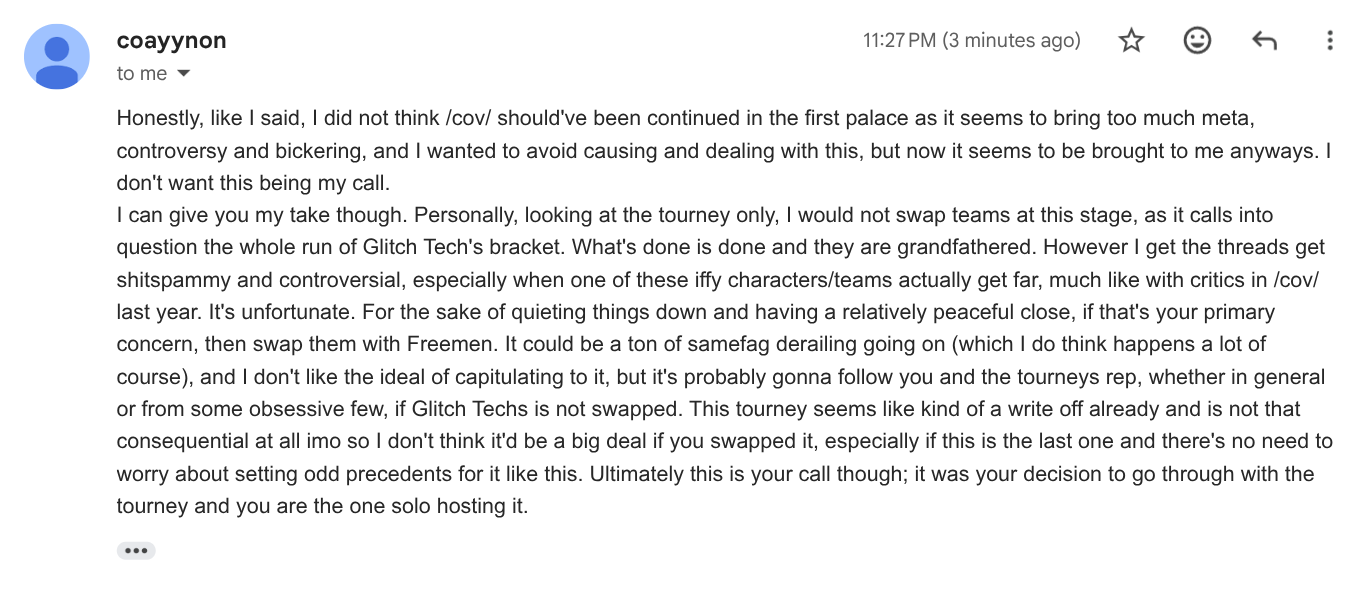Image resolution: width=1359 pixels, height=601 pixels.
Task: Add an emoji reaction to the message
Action: 1197,40
